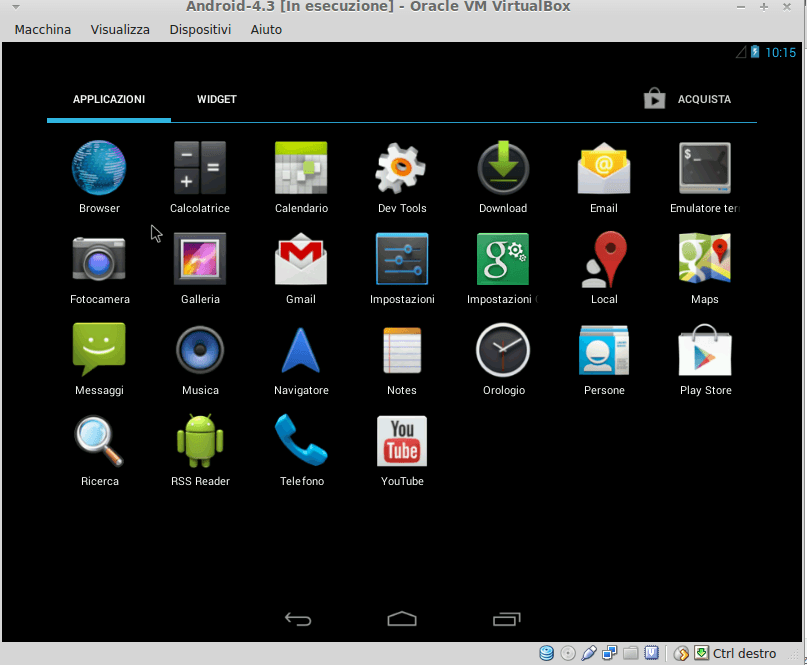Switch to the Applicazioni tab
The image size is (807, 665).
pyautogui.click(x=109, y=99)
